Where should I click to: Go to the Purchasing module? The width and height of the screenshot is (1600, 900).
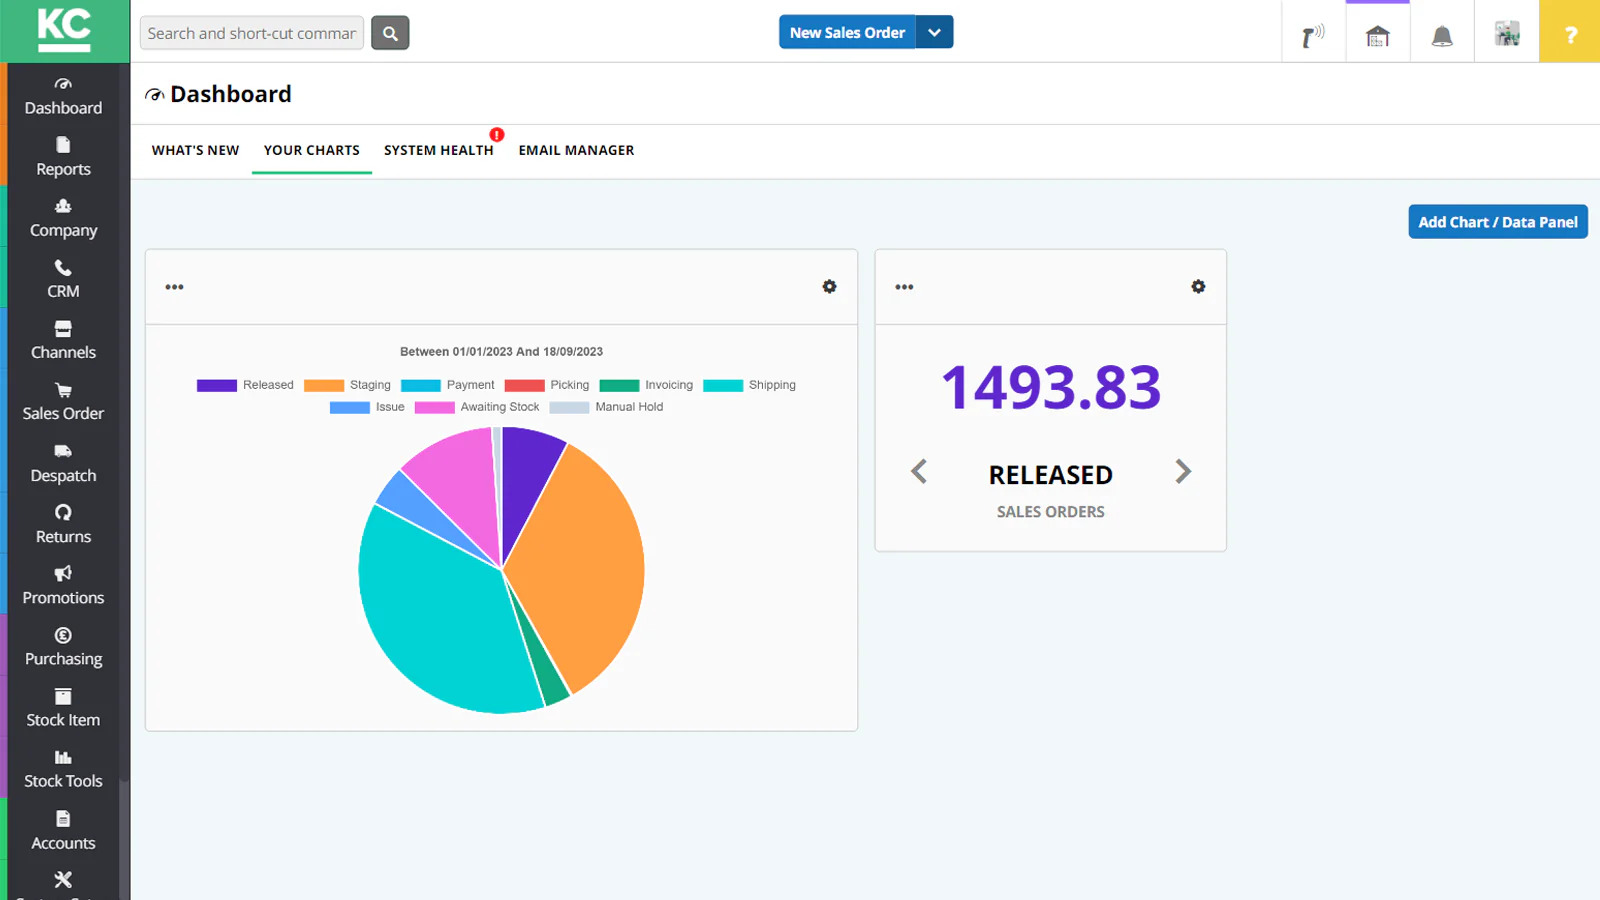click(63, 647)
